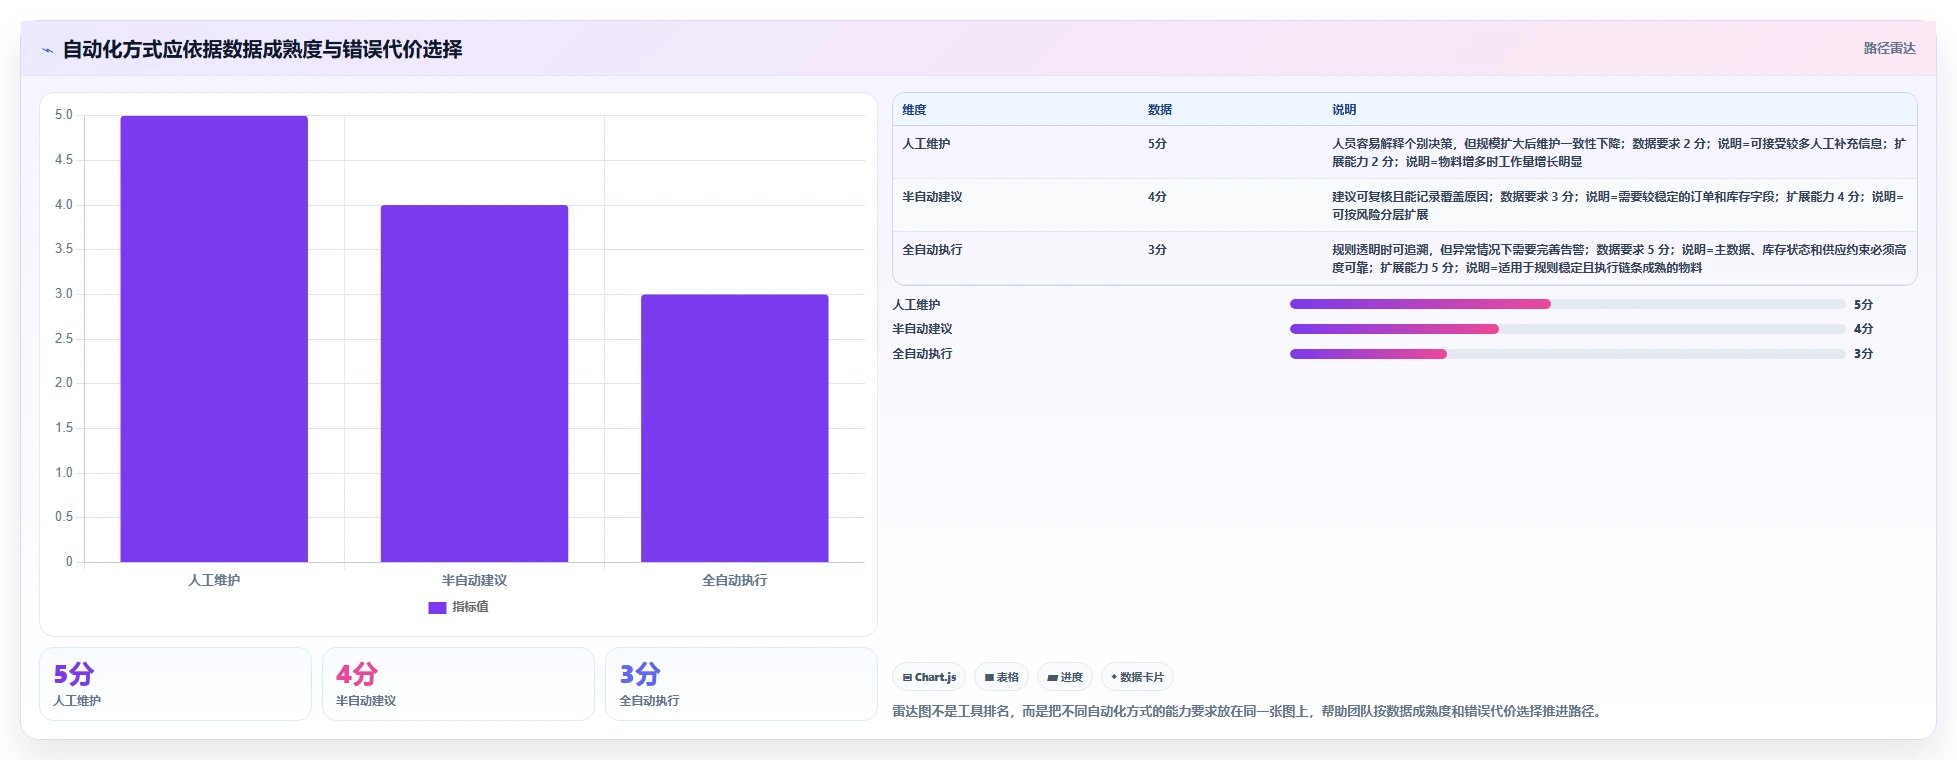Click the description starting 人员容易解释个别决策
The width and height of the screenshot is (1957, 760).
[x=1619, y=153]
